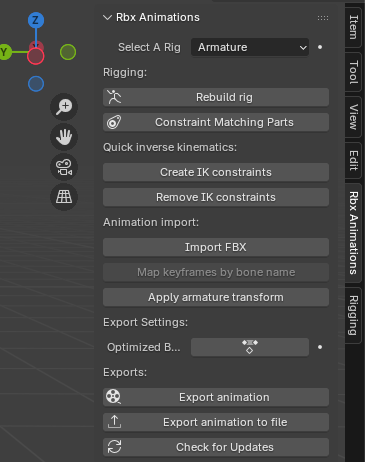
Task: Click the zoom magnifier viewport icon
Action: [x=64, y=107]
